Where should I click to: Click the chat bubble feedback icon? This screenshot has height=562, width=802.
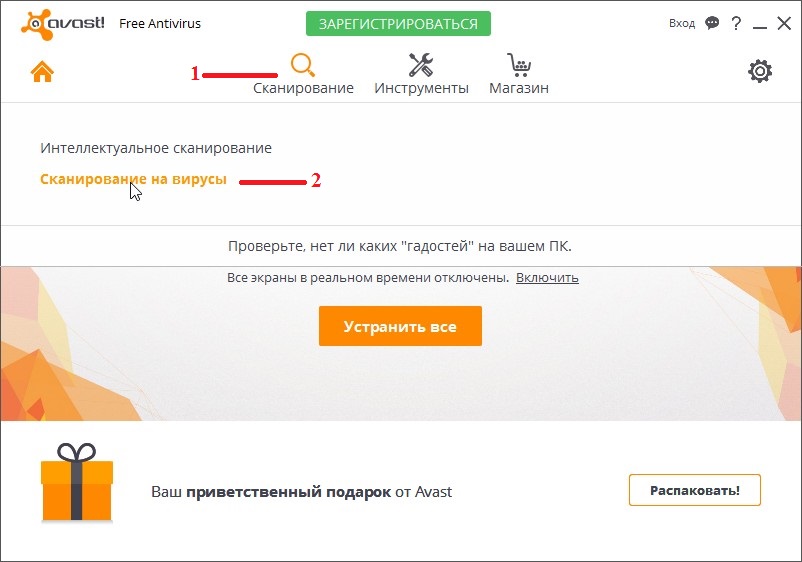[712, 22]
